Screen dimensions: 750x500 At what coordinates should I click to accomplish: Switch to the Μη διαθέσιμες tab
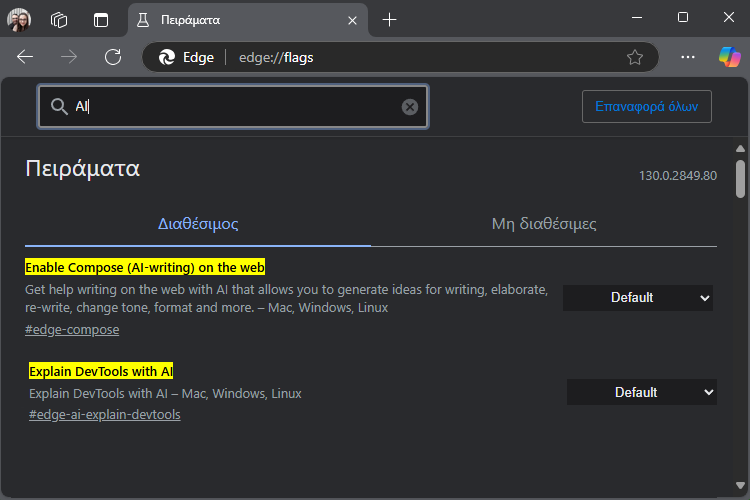pyautogui.click(x=544, y=224)
